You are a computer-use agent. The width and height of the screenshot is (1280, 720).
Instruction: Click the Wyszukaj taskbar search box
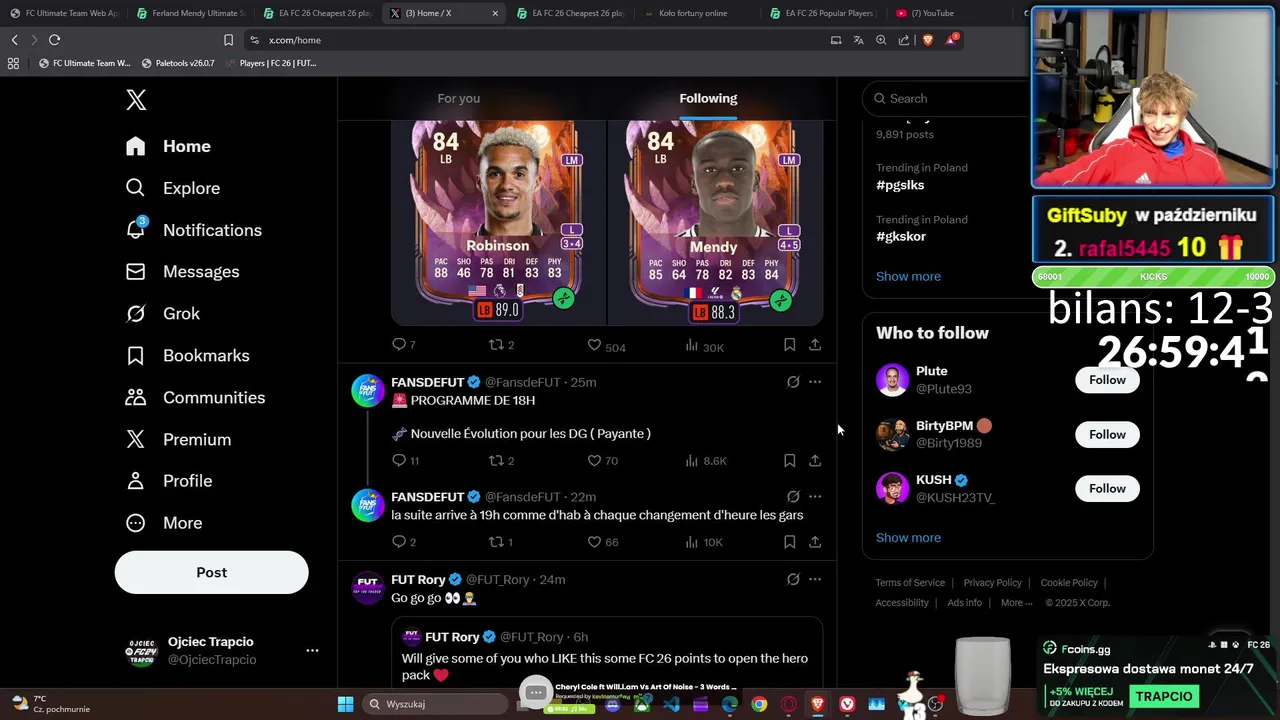point(435,704)
